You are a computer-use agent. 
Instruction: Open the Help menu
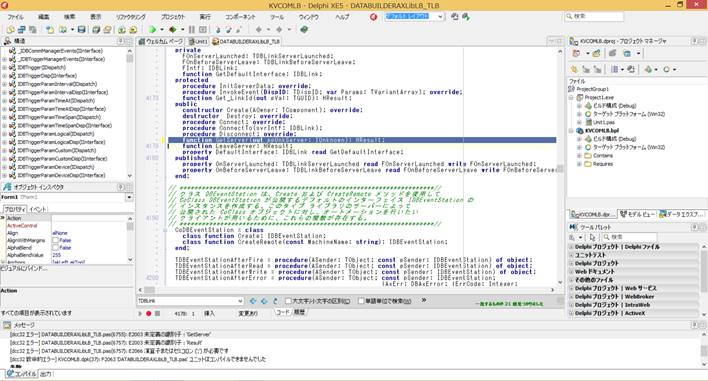pos(342,17)
